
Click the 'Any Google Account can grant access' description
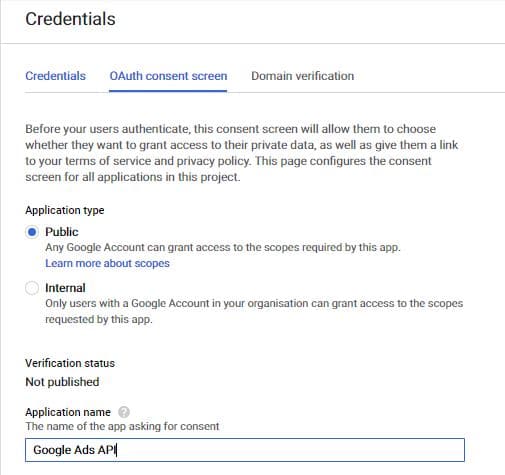click(x=223, y=247)
